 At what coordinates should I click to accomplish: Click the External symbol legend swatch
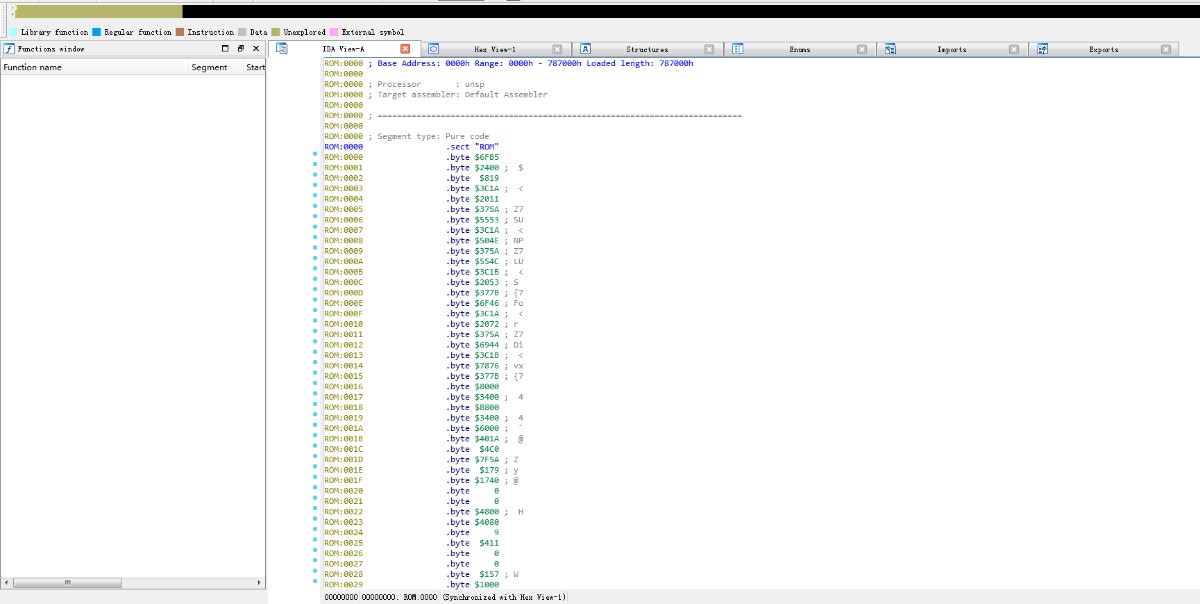click(x=334, y=32)
